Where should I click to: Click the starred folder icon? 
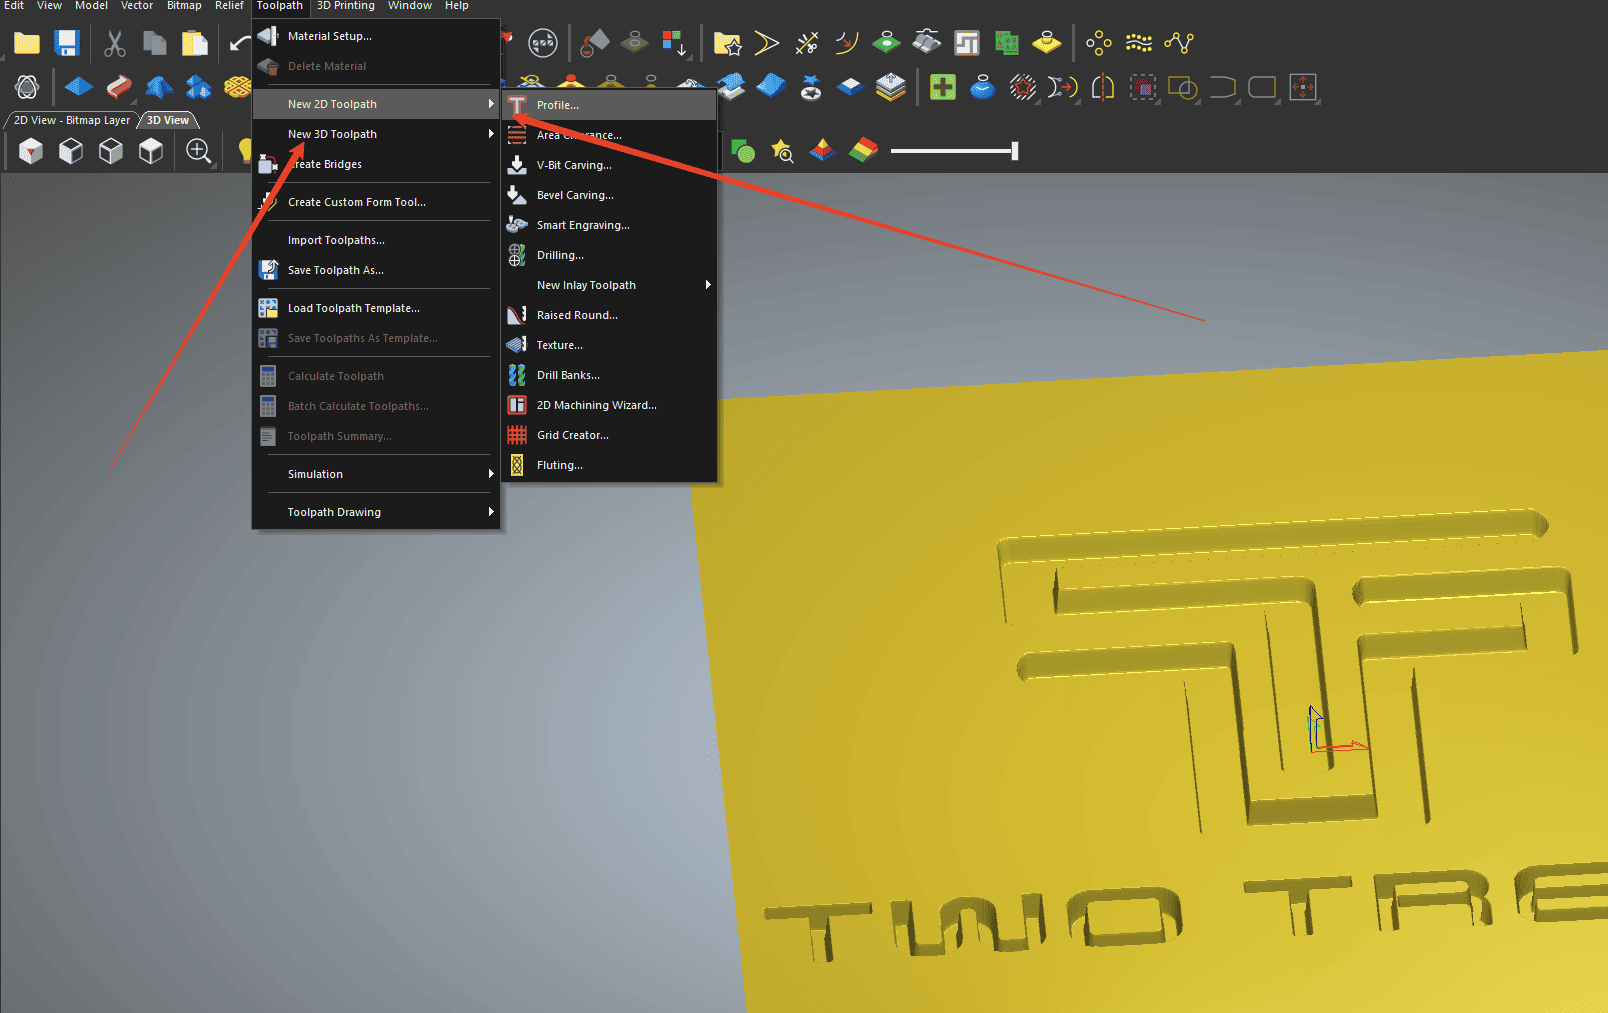(x=727, y=43)
